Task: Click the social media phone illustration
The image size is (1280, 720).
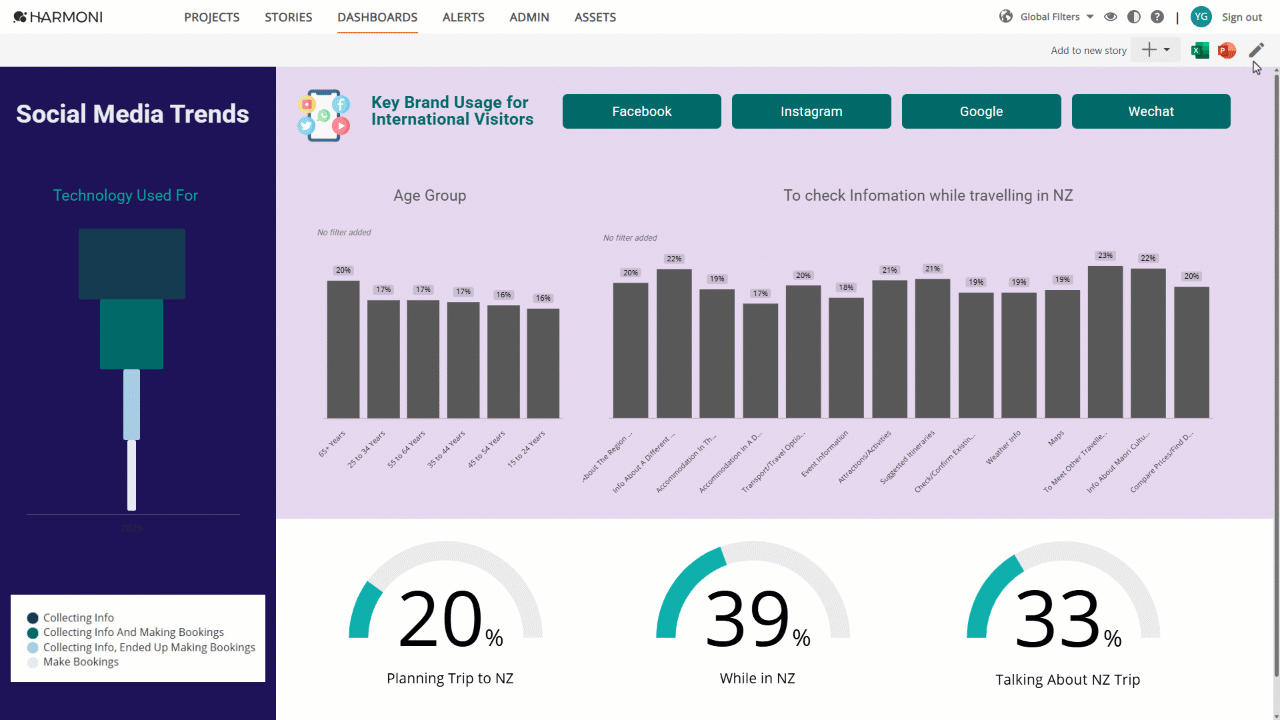Action: point(324,114)
